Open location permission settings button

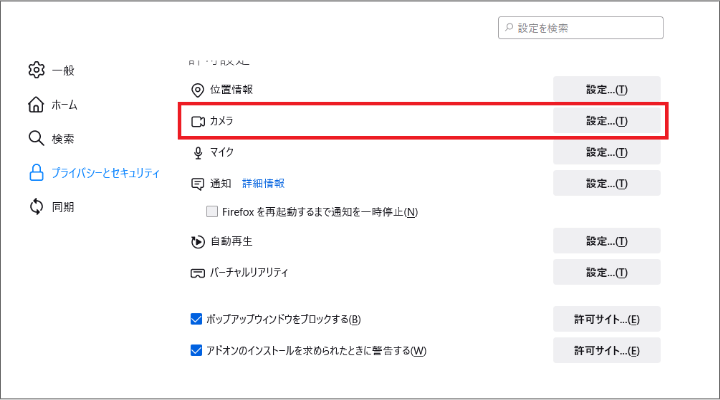607,89
